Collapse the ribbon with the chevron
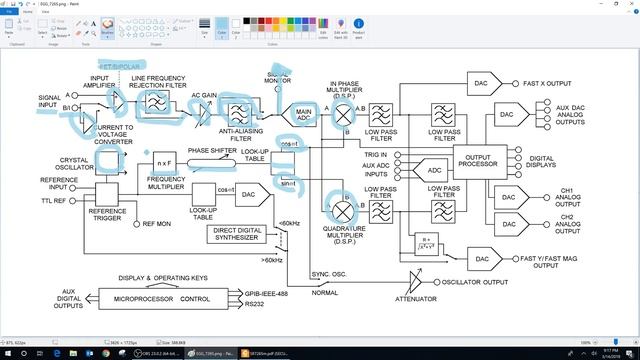This screenshot has height=360, width=640. point(629,11)
